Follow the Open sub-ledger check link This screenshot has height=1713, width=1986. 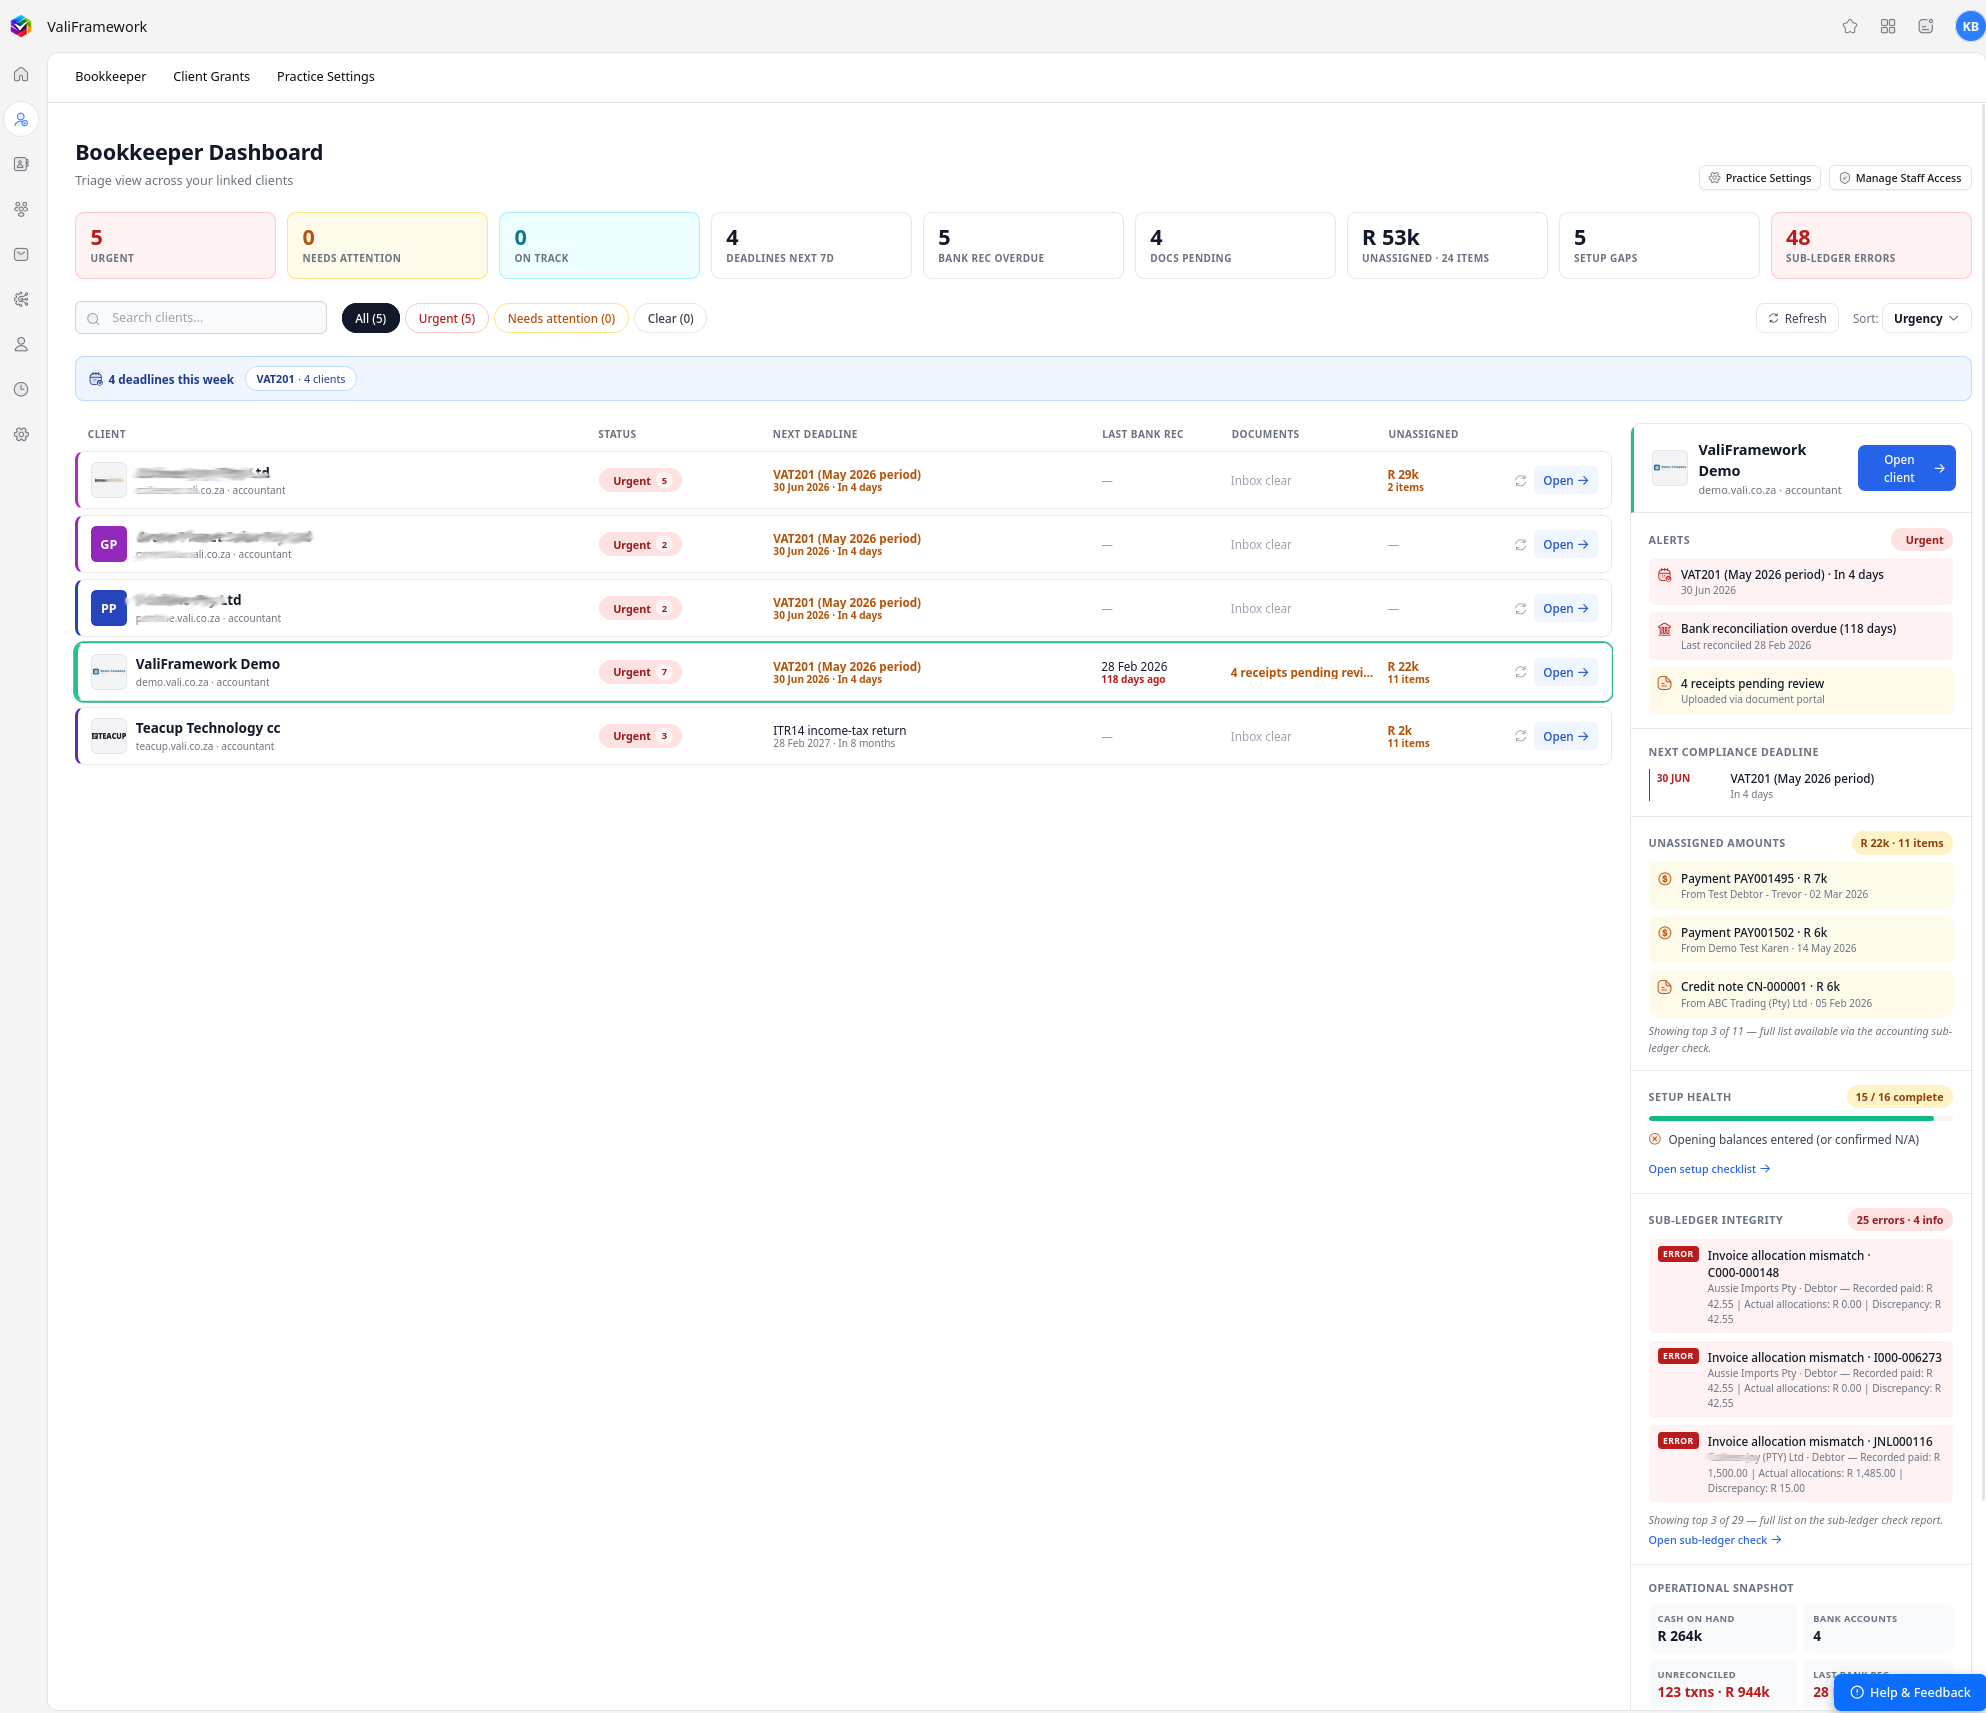pos(1715,1540)
